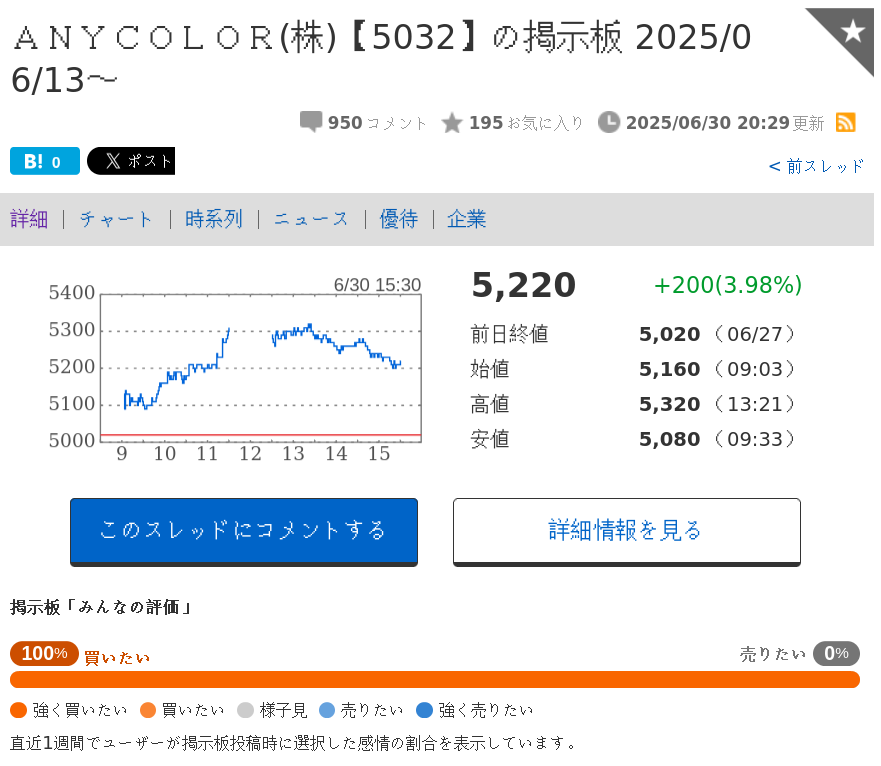Click このスレッドにコメントする button
This screenshot has width=881, height=766.
[x=244, y=532]
